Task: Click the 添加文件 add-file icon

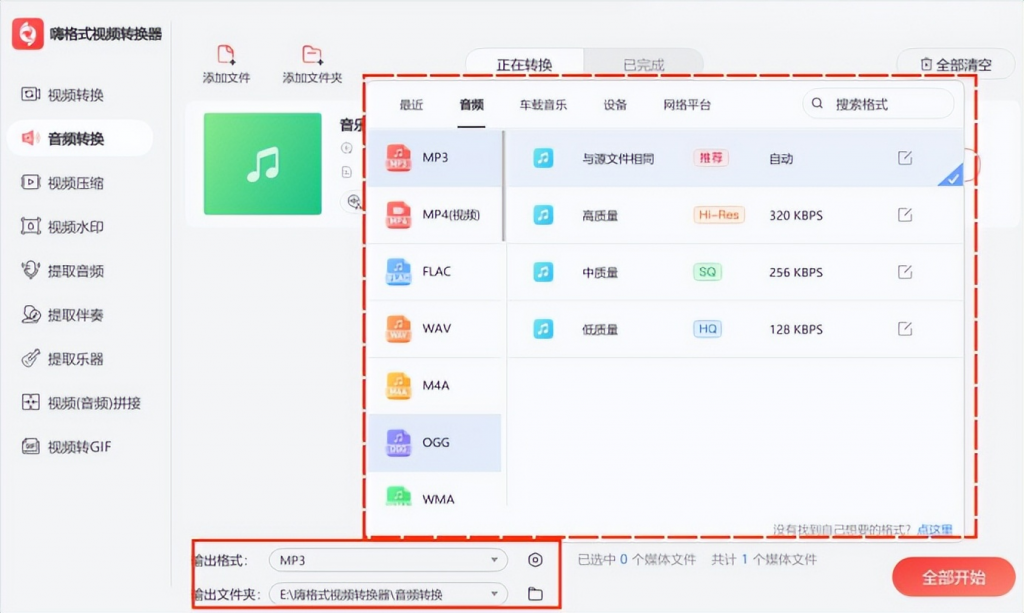Action: (x=225, y=55)
